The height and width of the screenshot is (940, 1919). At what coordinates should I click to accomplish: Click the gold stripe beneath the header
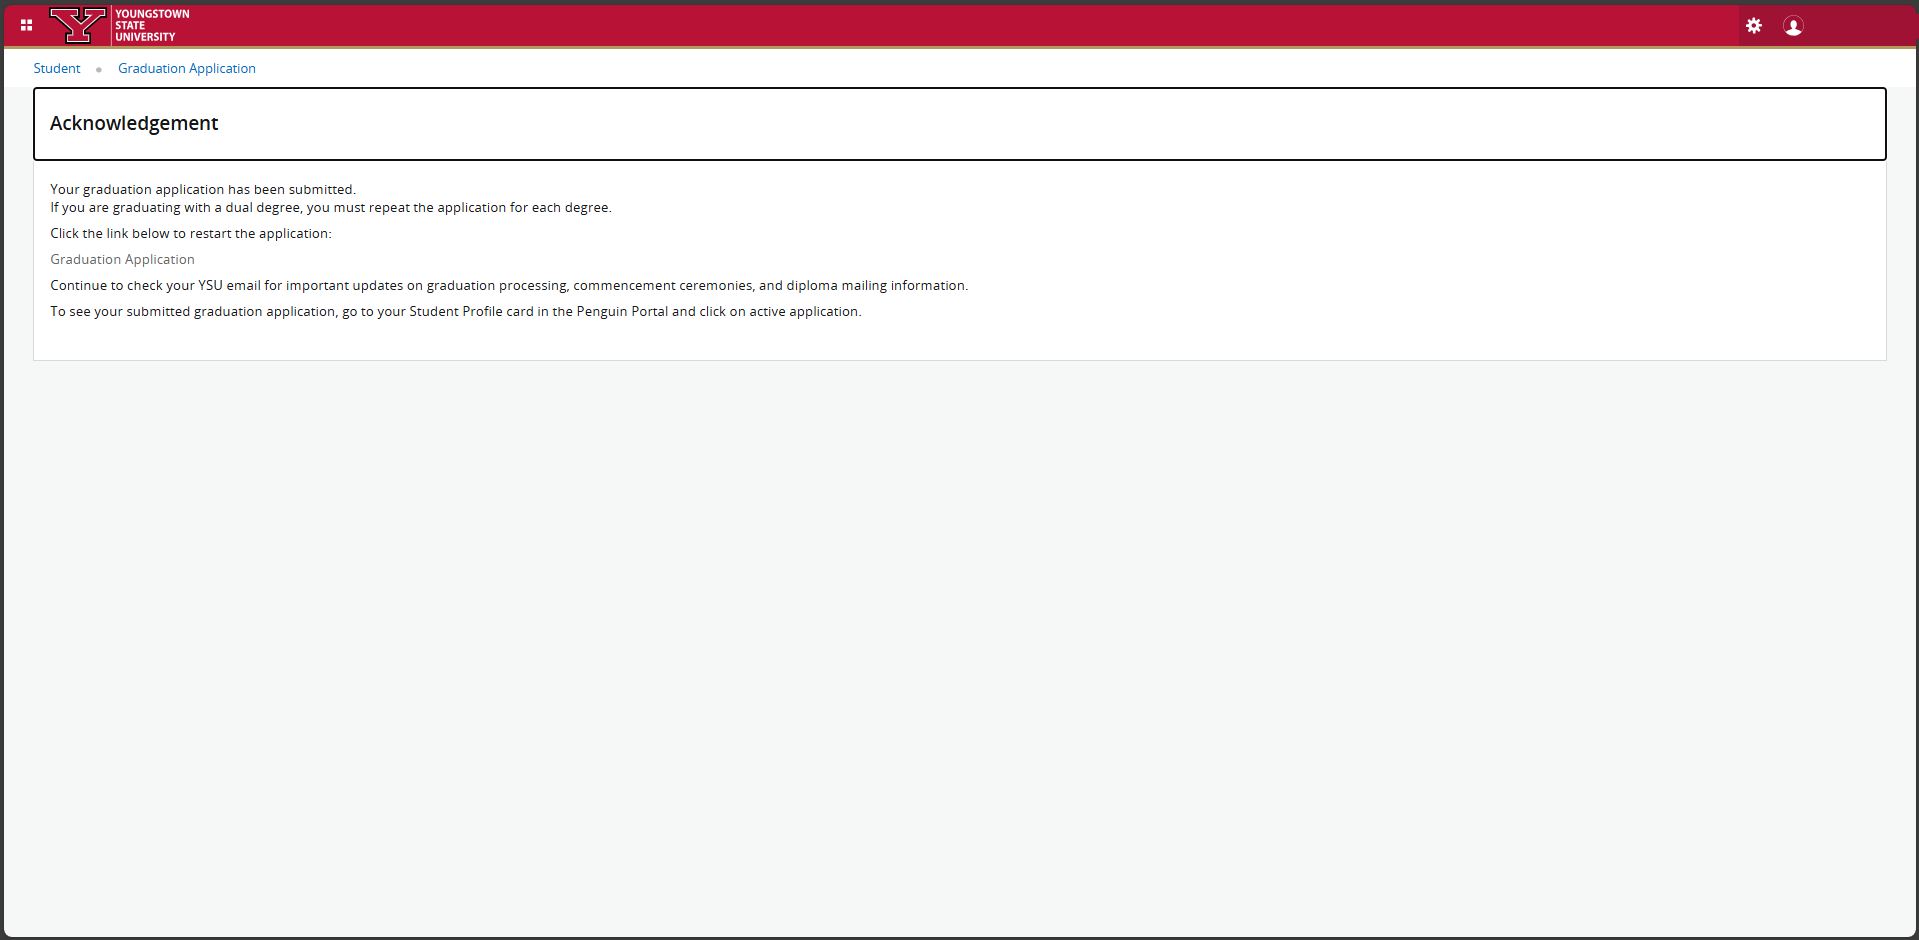point(900,47)
